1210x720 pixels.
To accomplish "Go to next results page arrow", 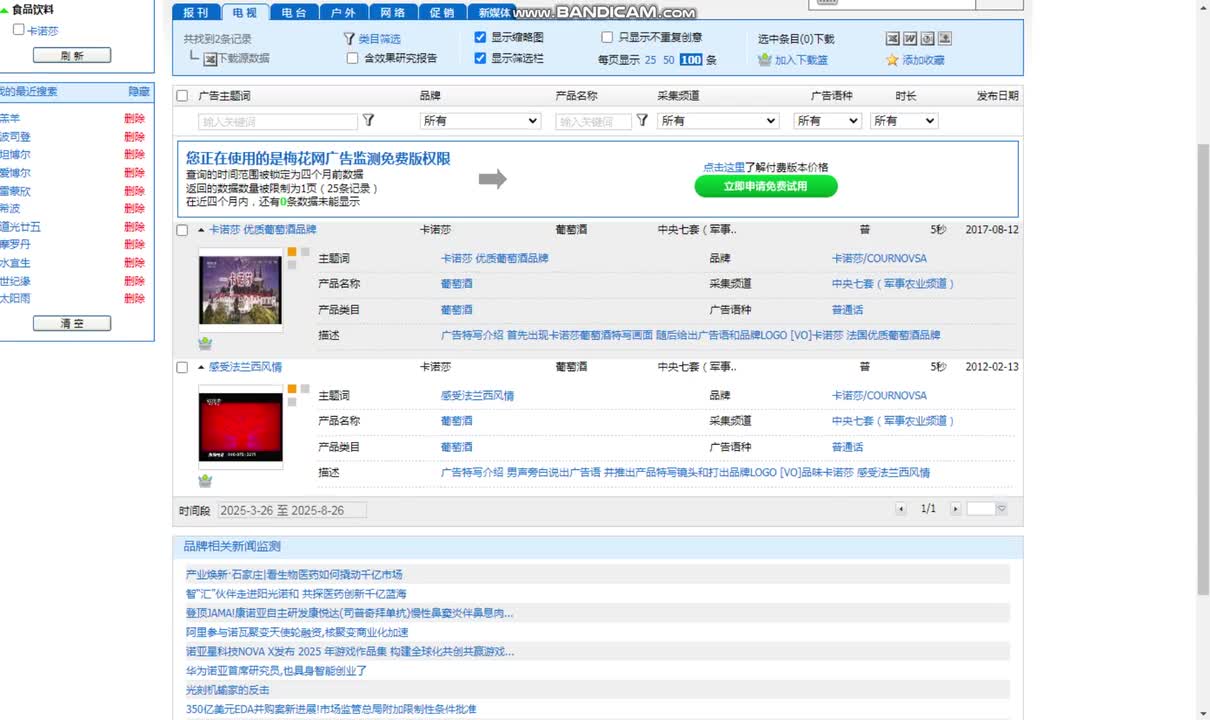I will 955,509.
